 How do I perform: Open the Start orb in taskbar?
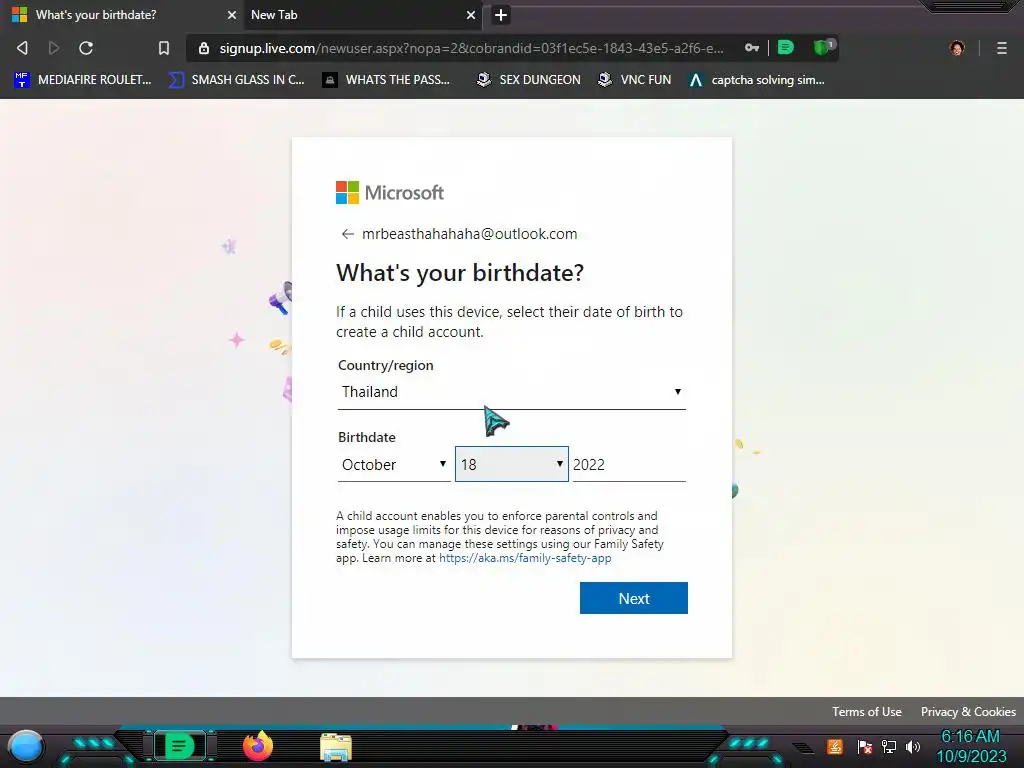pos(26,746)
